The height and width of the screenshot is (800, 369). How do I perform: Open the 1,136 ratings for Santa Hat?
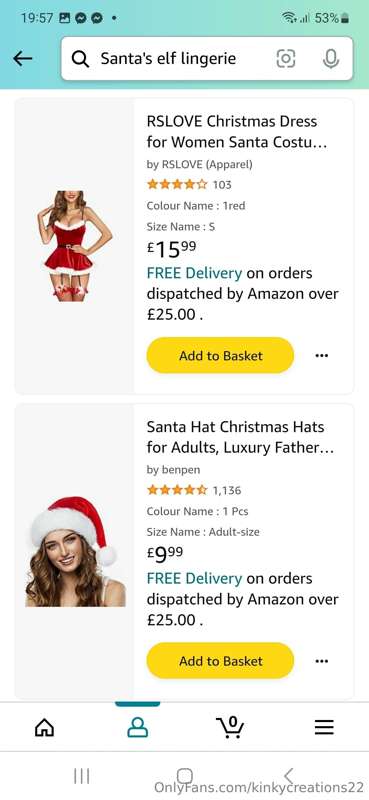coord(227,490)
